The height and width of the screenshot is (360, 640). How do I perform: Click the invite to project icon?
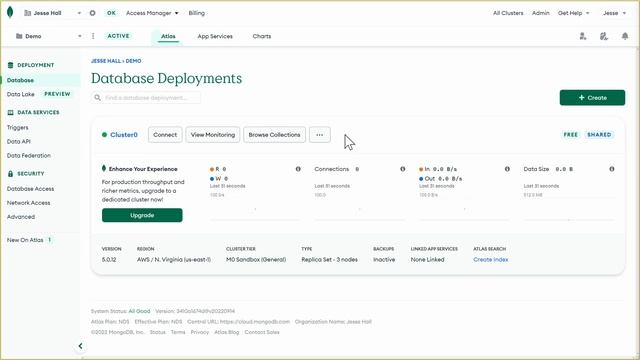pos(583,36)
